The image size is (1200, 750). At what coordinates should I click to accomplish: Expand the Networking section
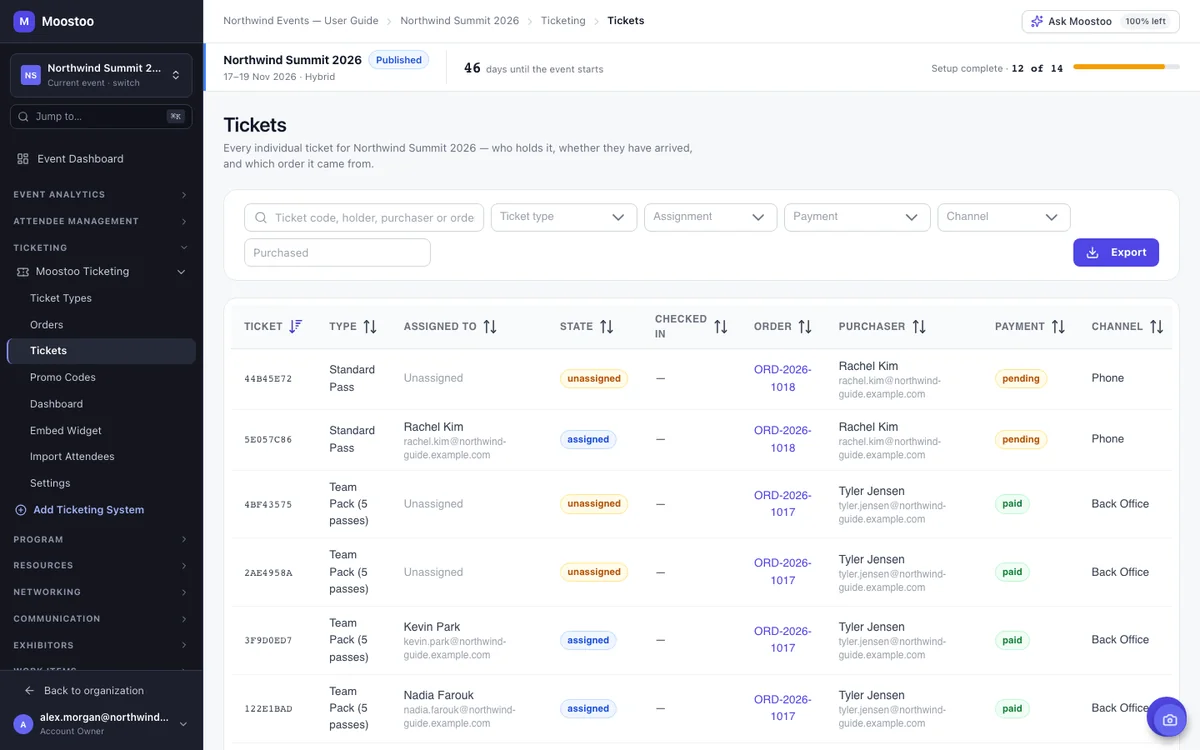coord(101,592)
